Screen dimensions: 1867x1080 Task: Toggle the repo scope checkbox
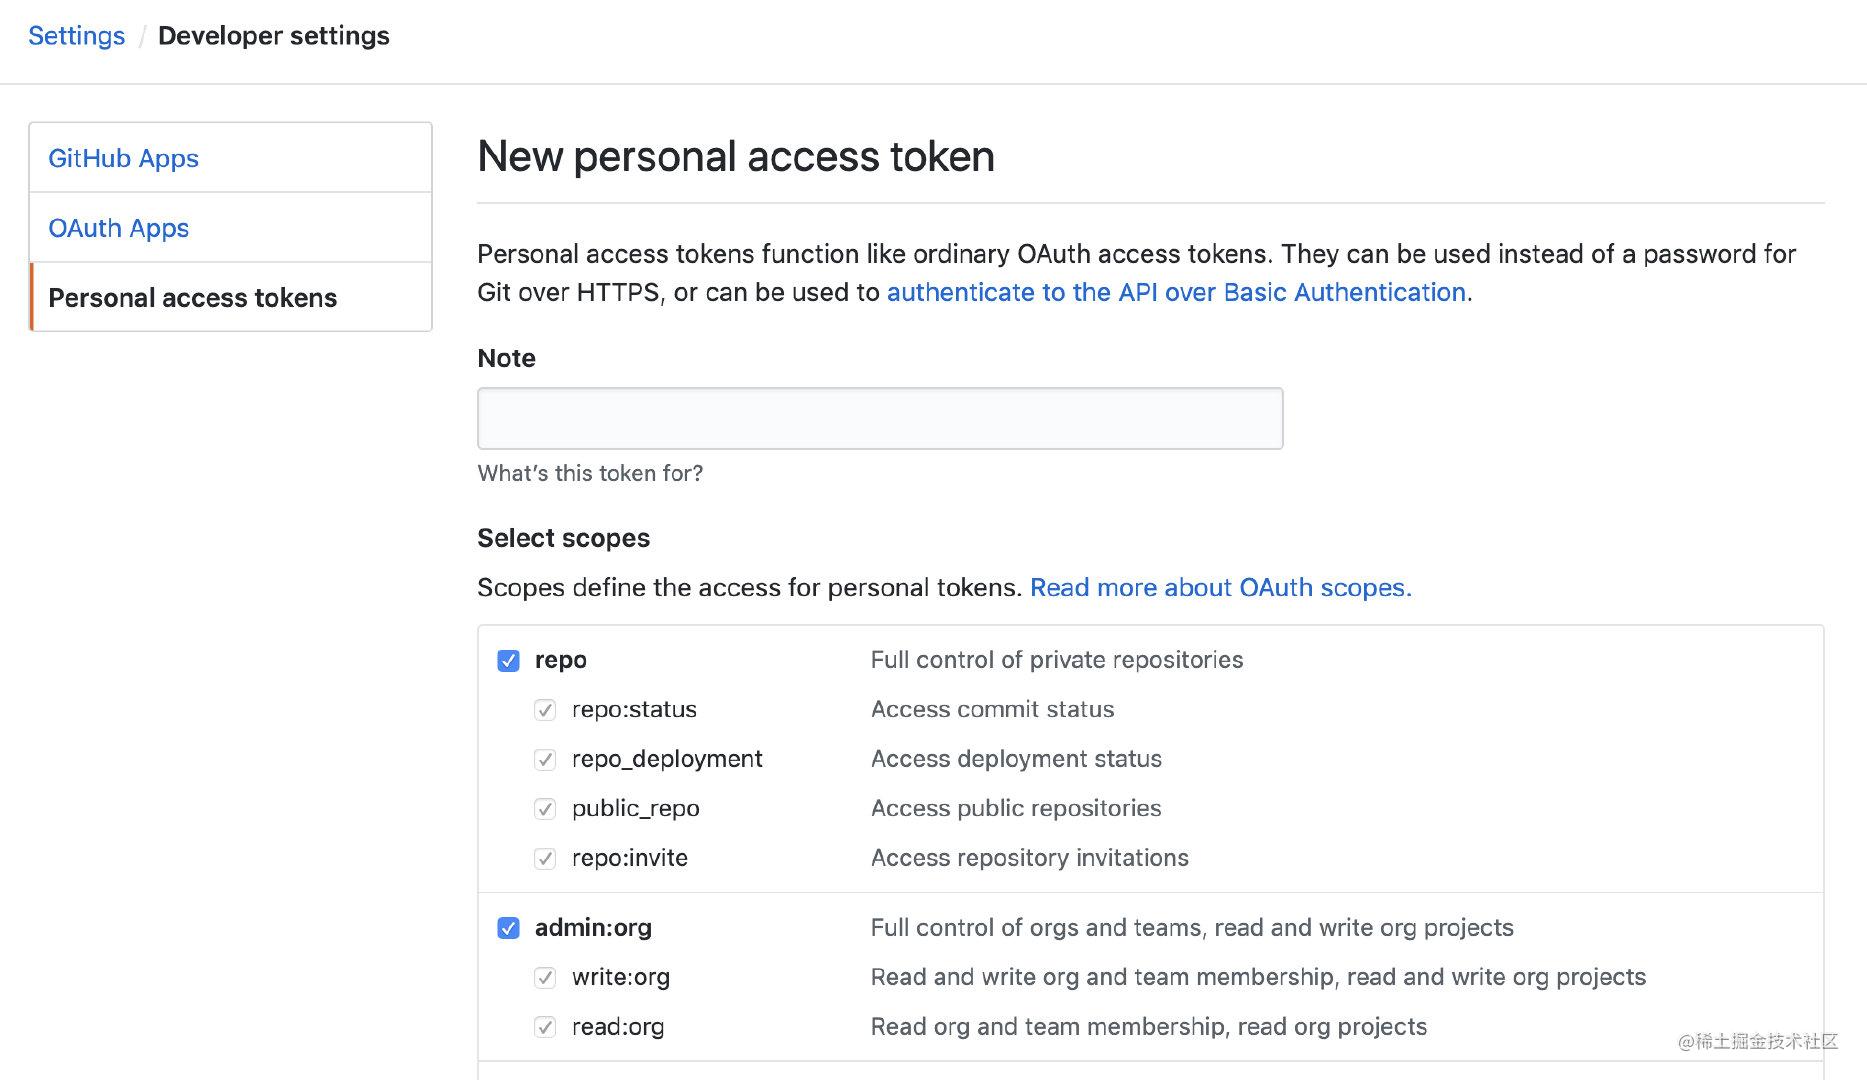point(508,661)
